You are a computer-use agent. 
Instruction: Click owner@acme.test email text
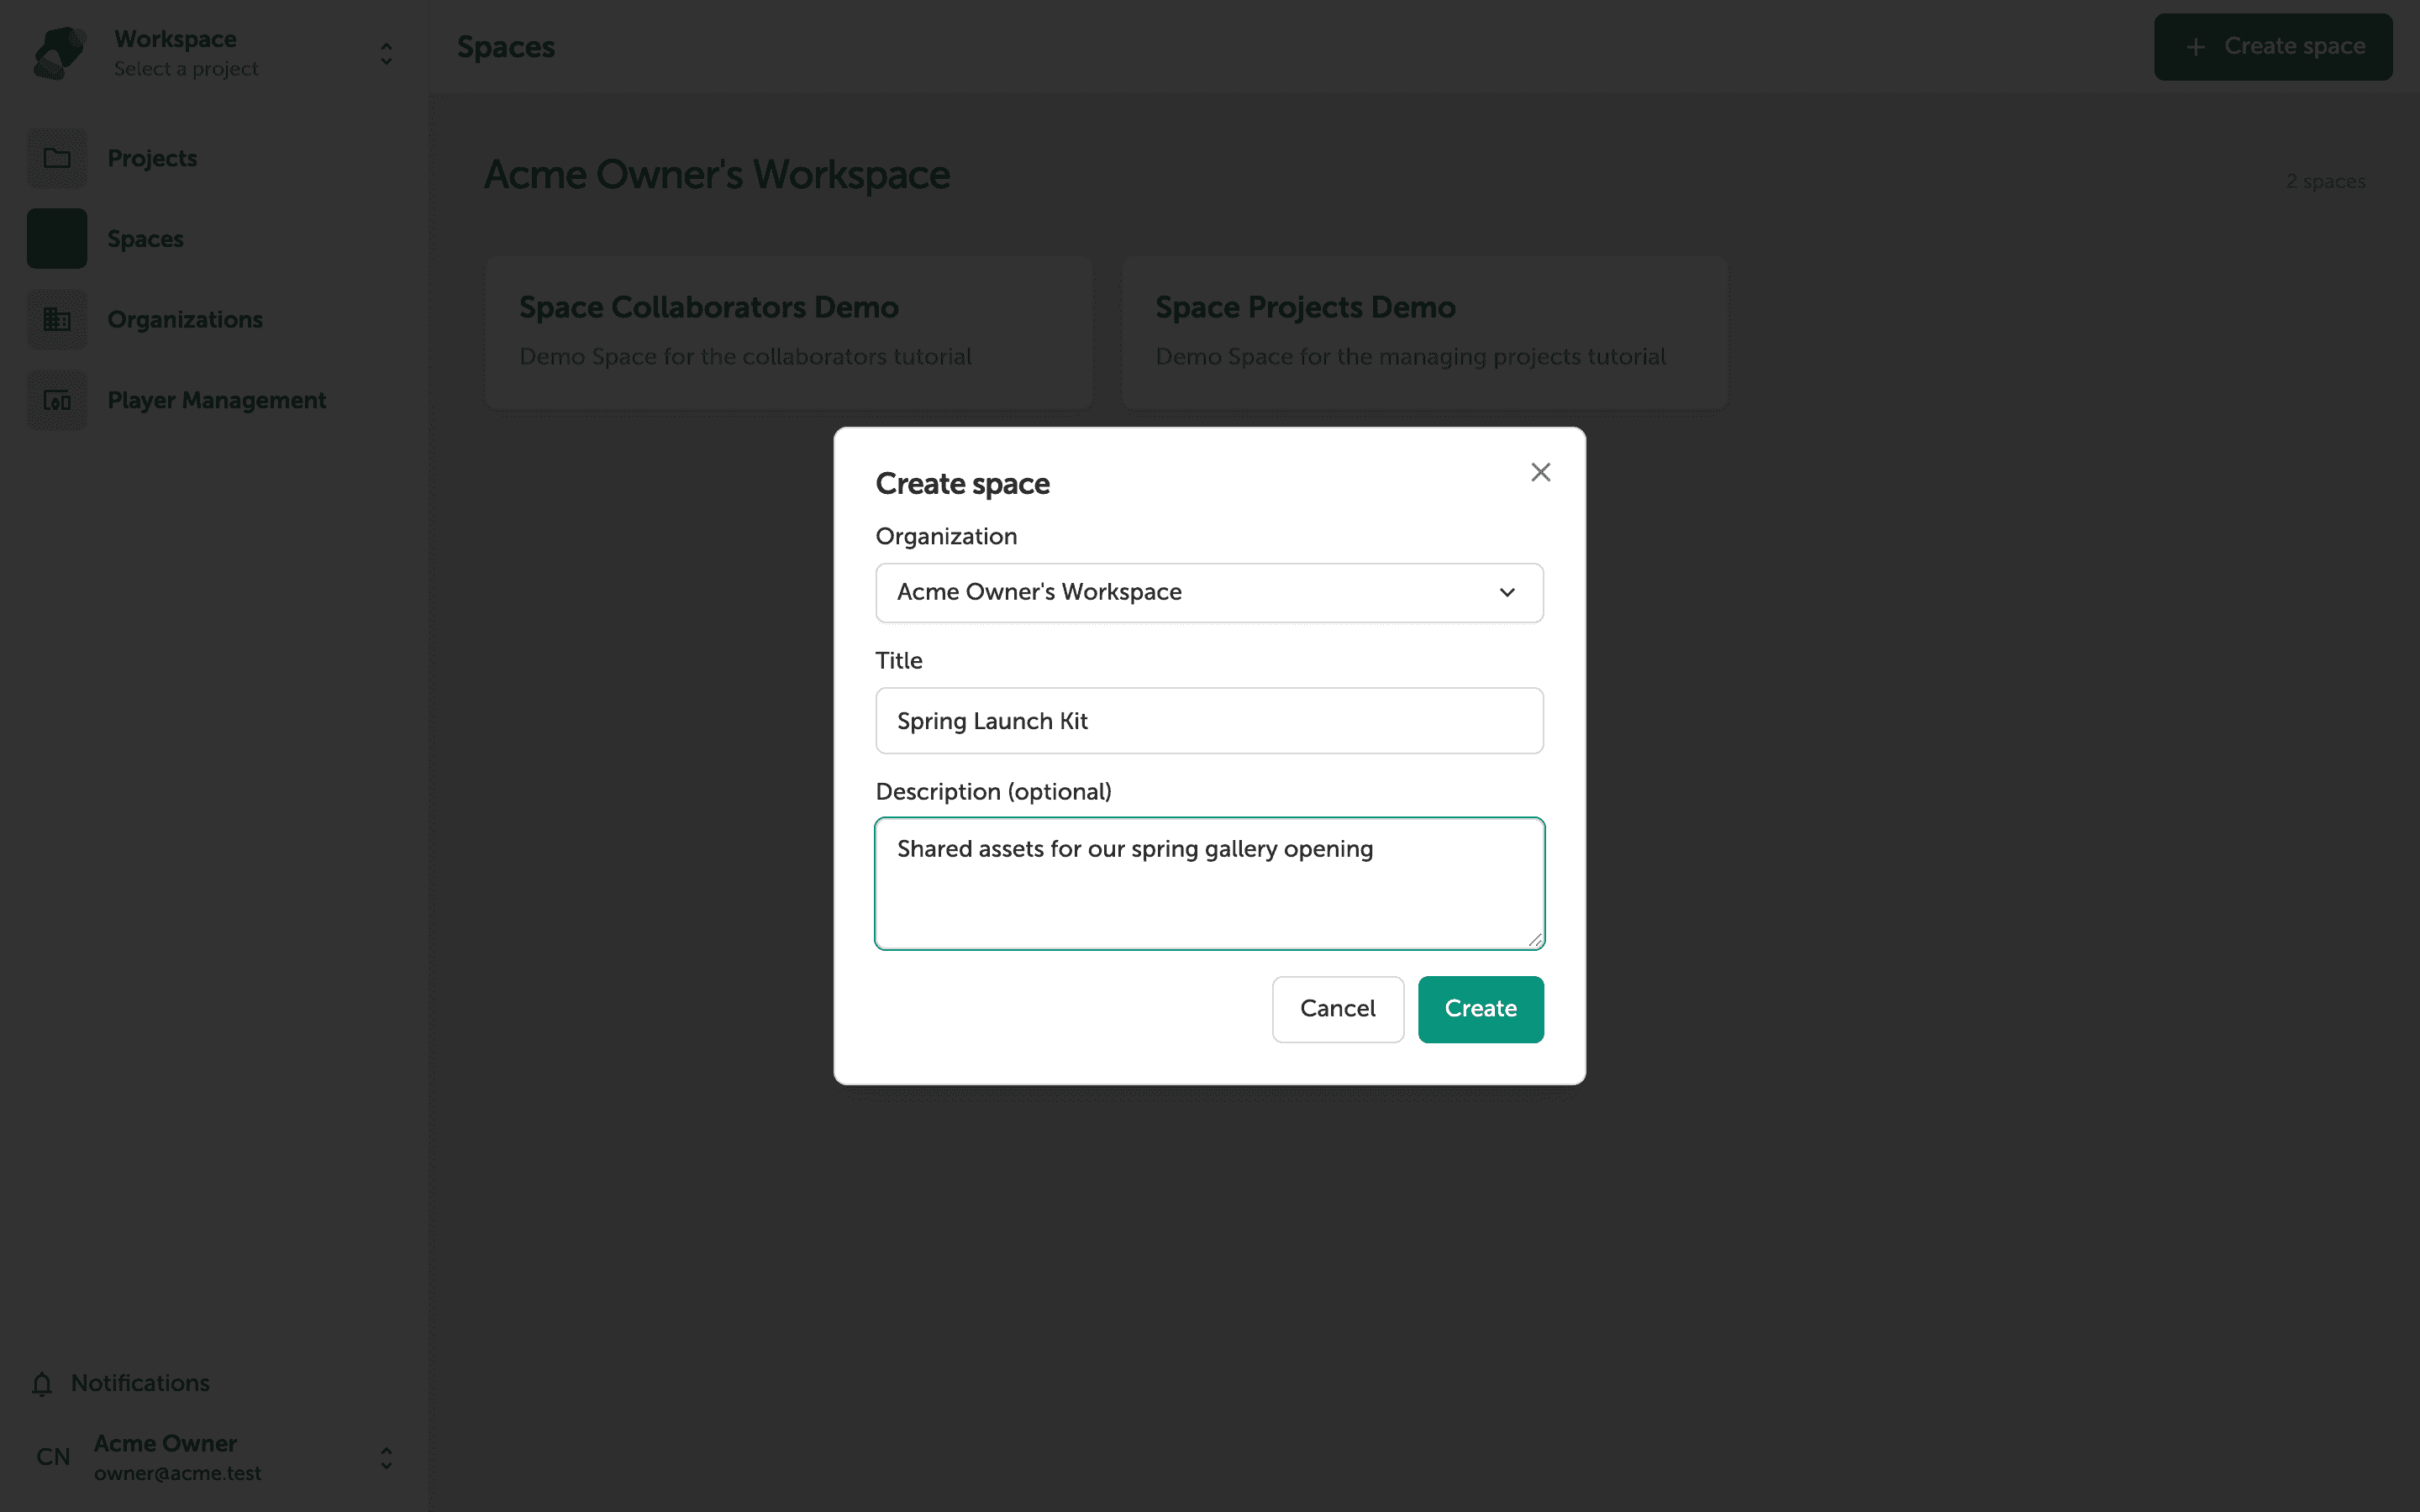[x=177, y=1473]
